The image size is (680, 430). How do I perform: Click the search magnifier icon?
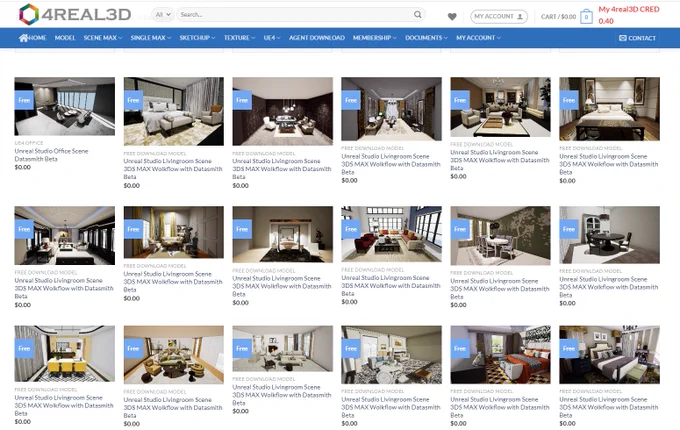(x=417, y=14)
